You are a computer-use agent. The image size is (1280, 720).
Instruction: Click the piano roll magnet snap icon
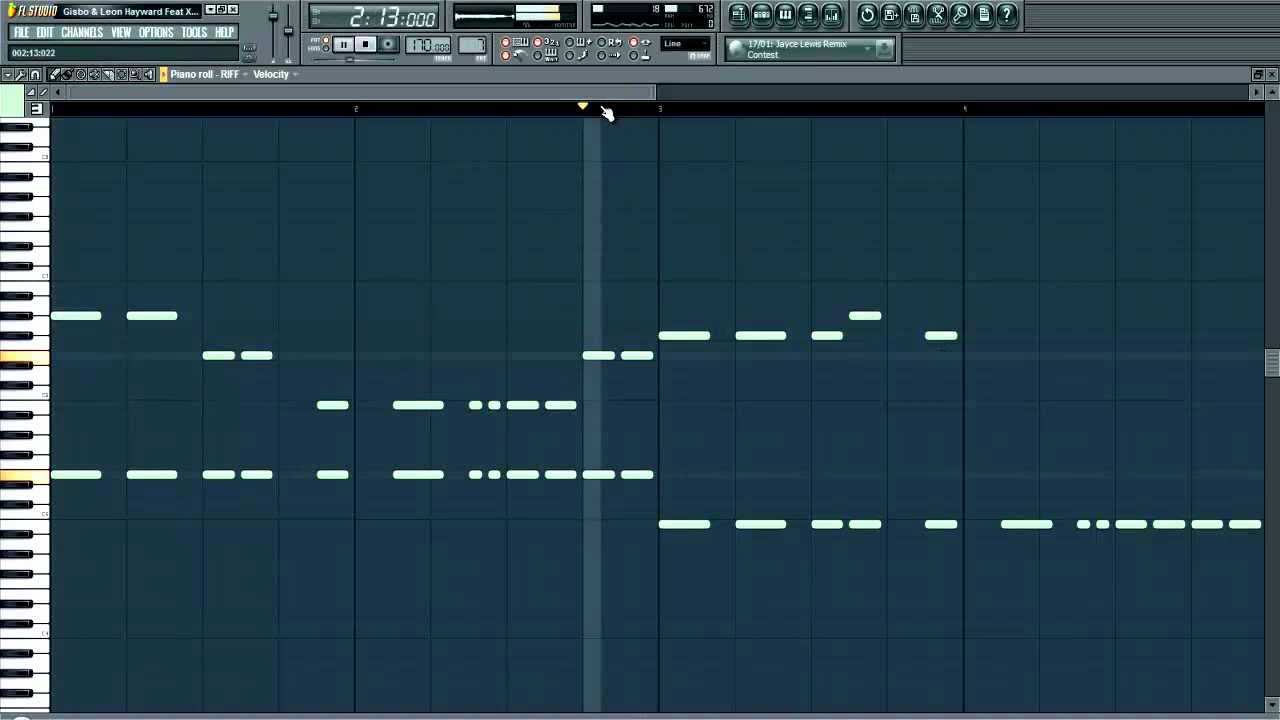point(35,74)
